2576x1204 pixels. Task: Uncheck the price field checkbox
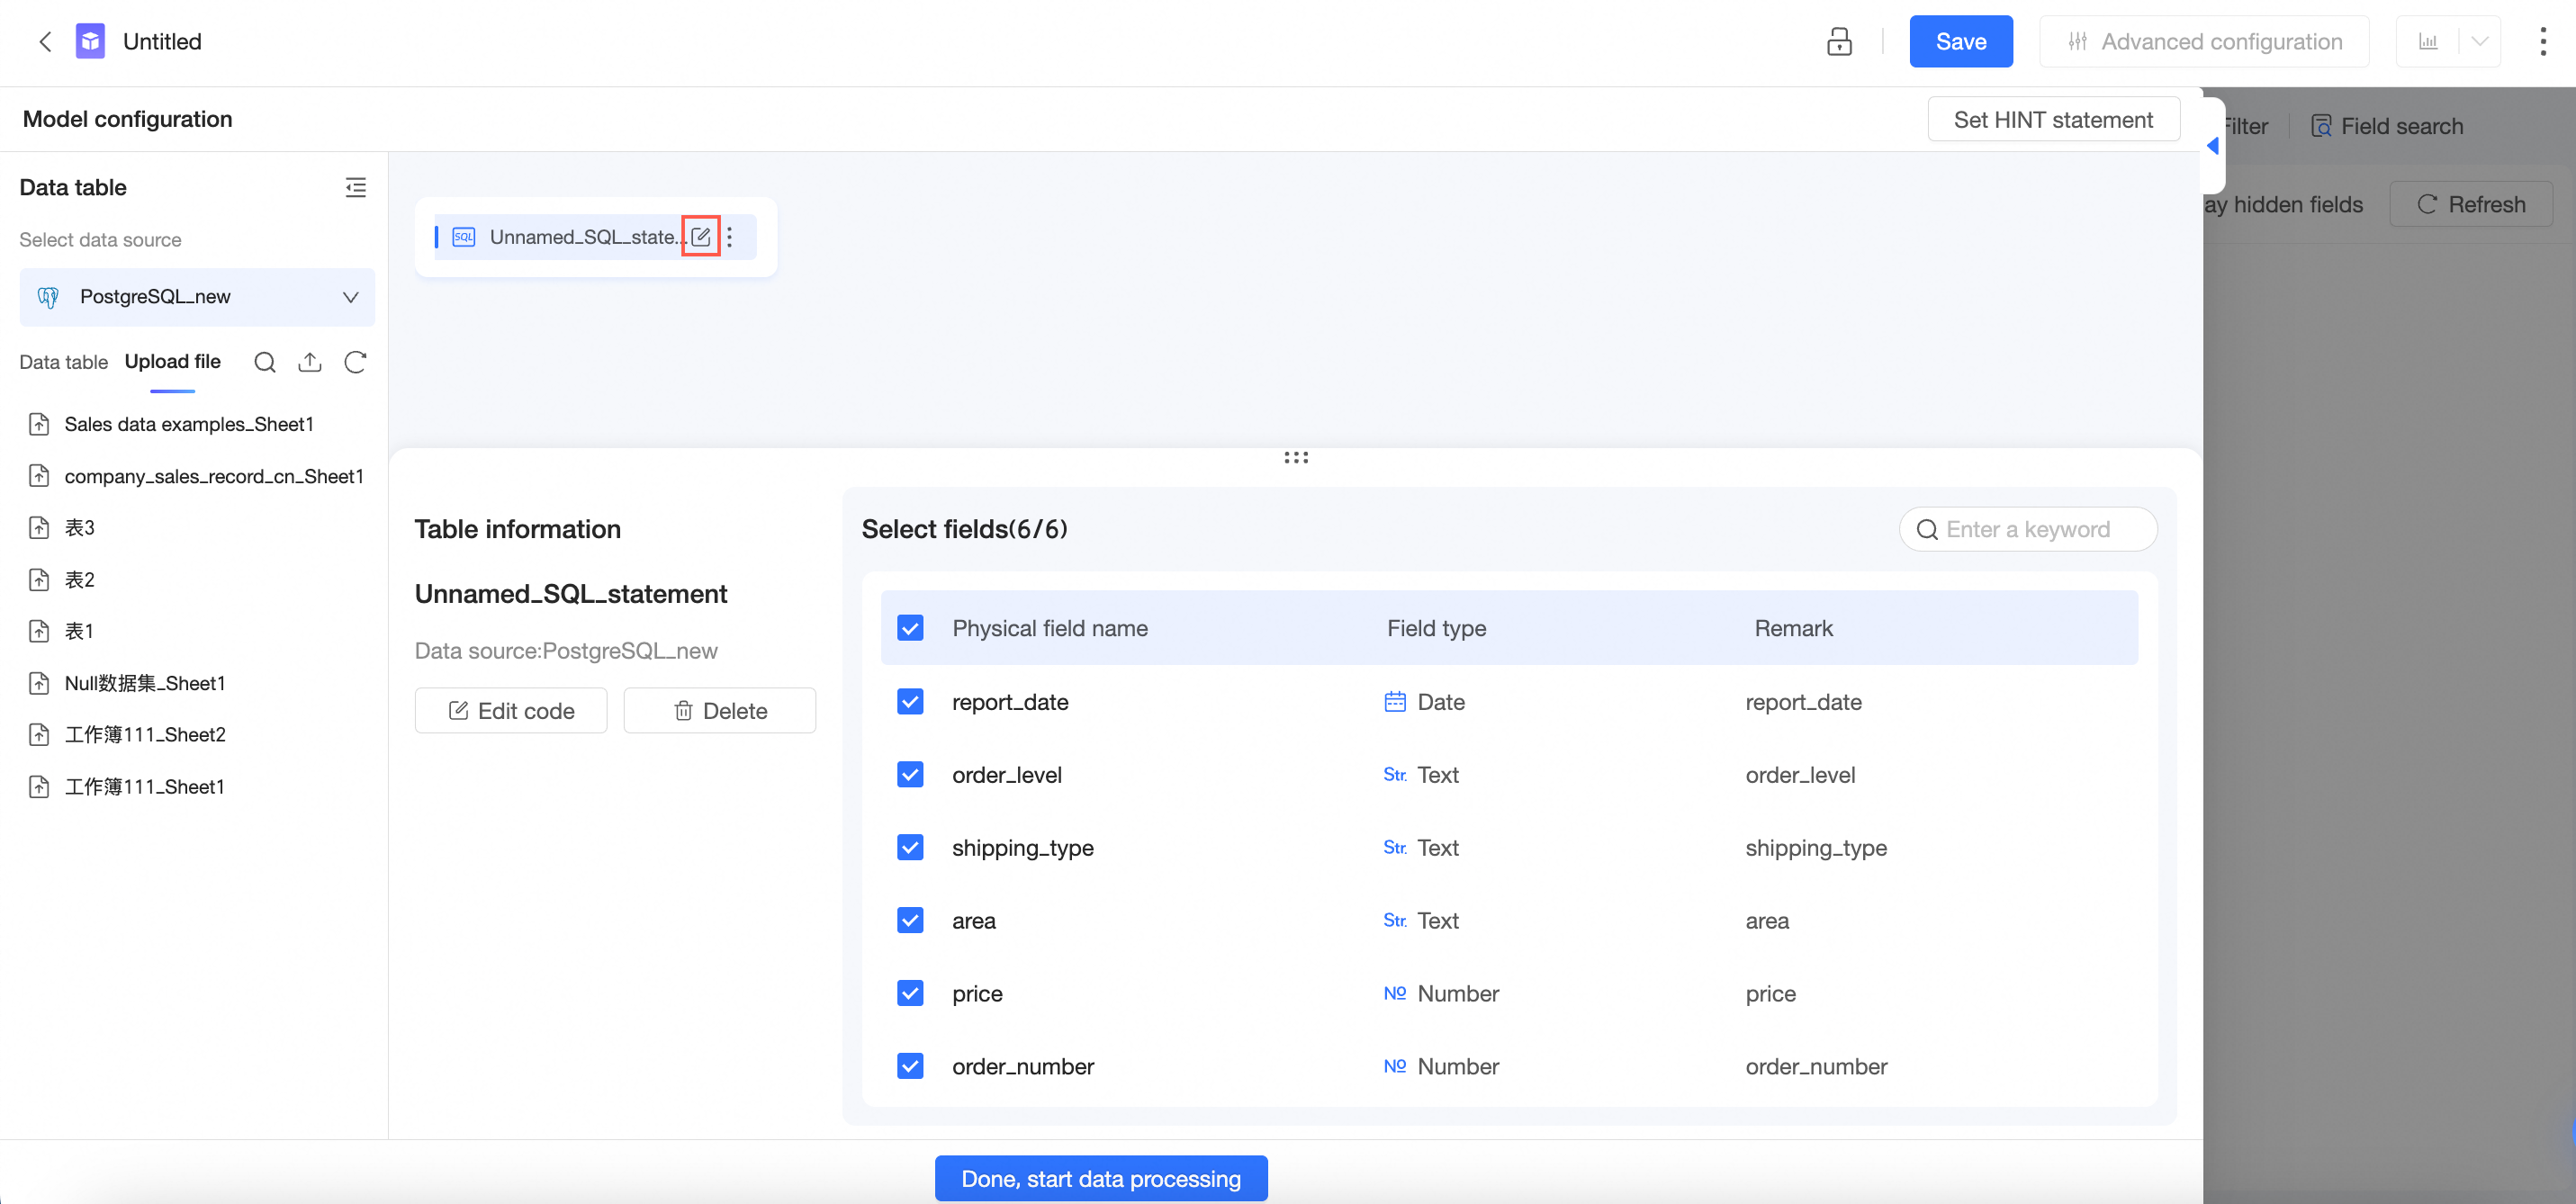tap(910, 993)
